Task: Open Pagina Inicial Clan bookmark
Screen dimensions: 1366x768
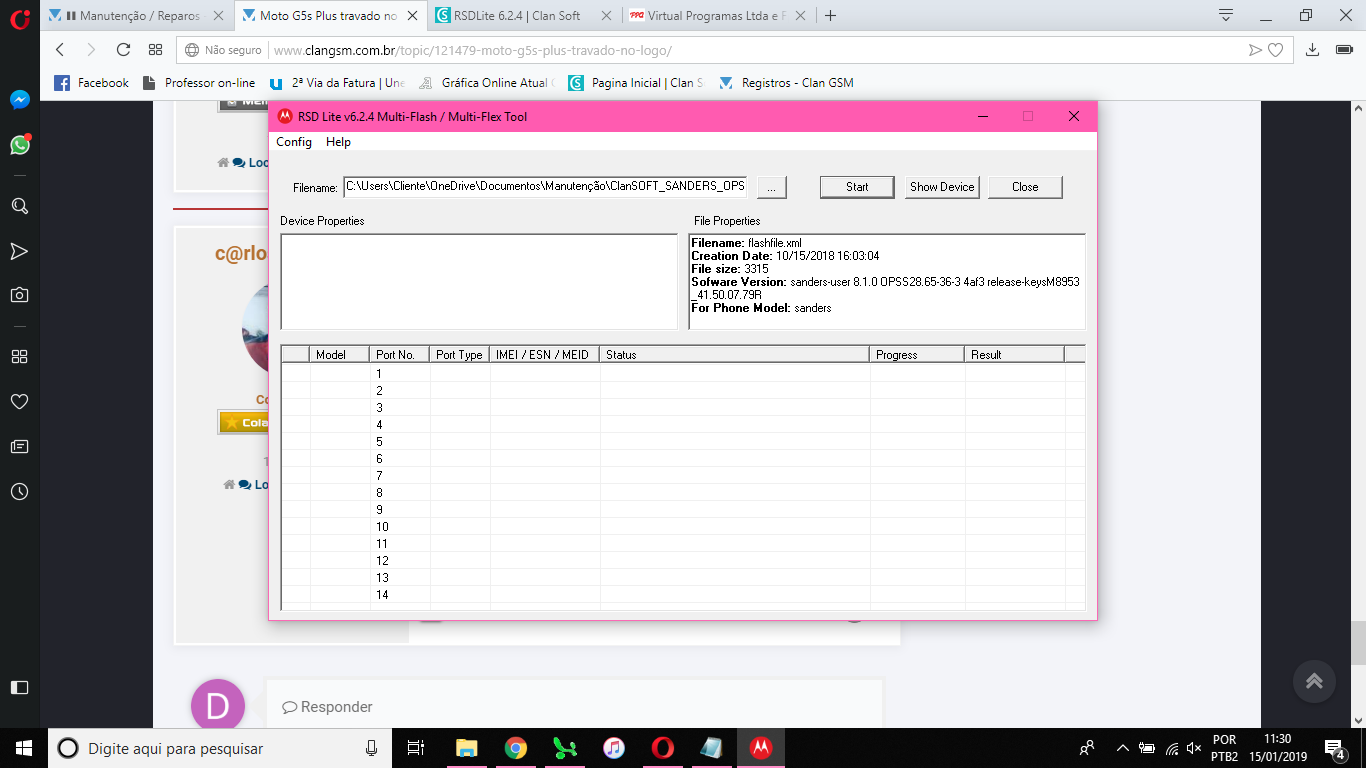Action: point(636,83)
